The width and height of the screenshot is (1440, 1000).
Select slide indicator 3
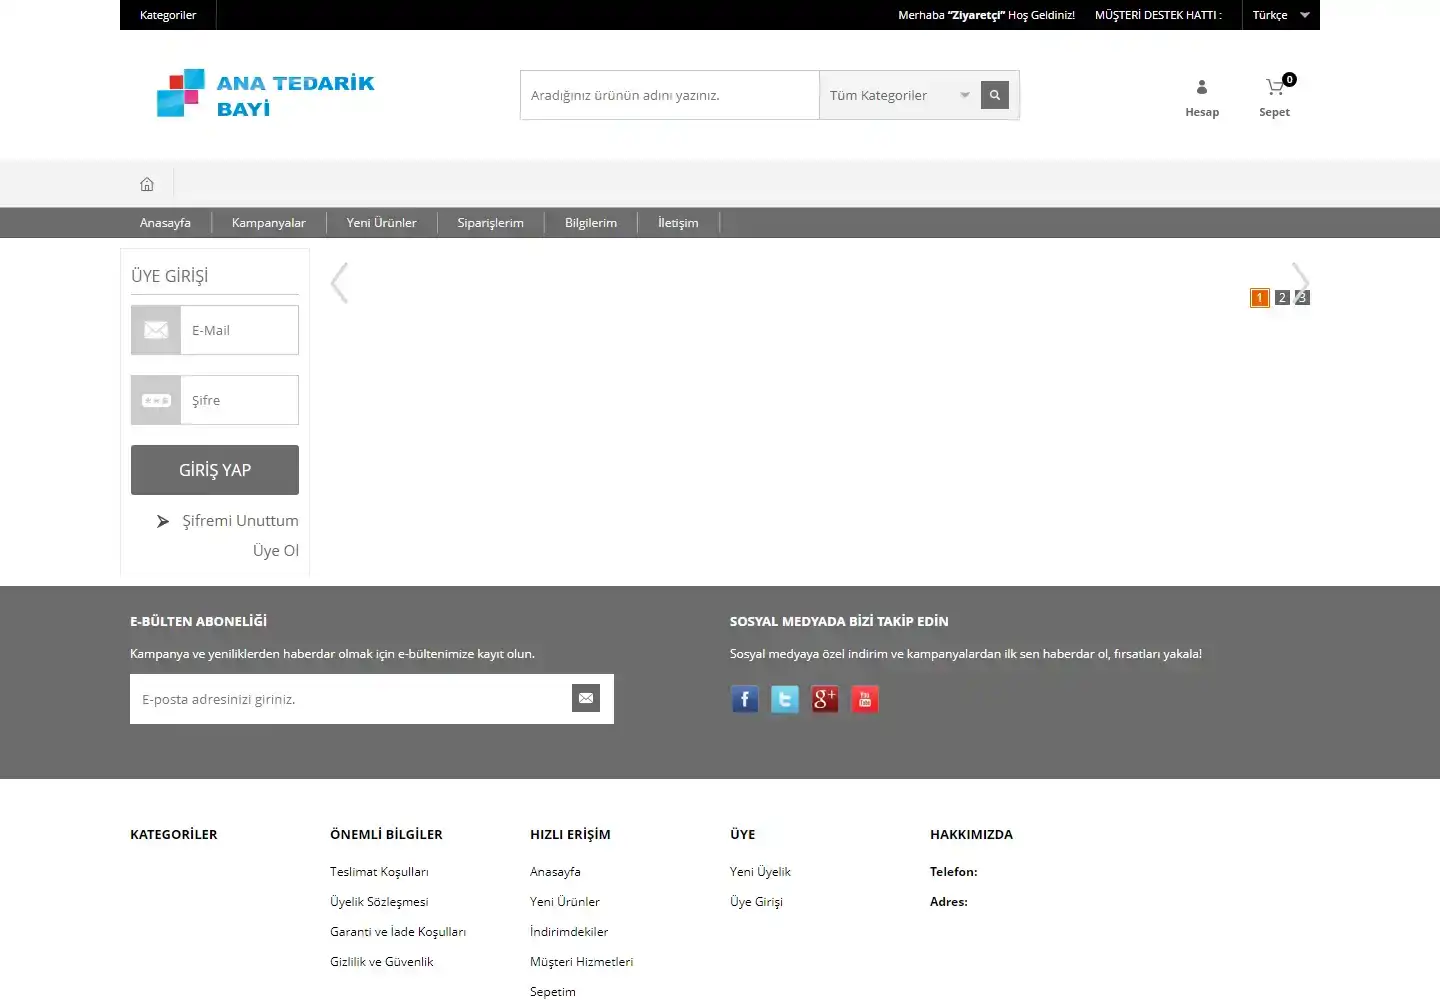[x=1302, y=298]
